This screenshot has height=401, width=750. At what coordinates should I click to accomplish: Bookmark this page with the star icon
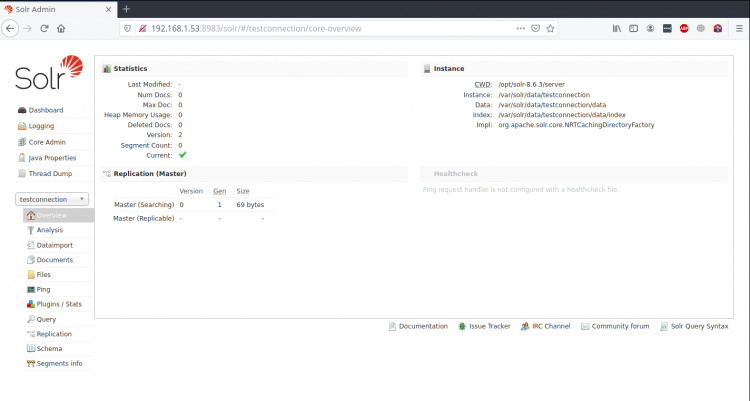(550, 28)
